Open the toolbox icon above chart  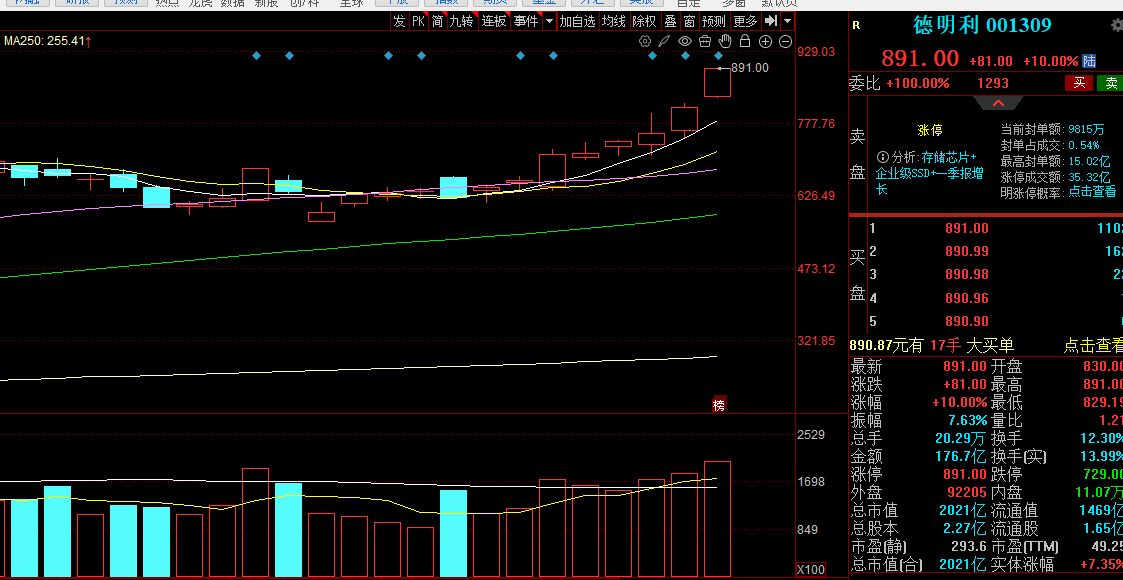pyautogui.click(x=705, y=41)
